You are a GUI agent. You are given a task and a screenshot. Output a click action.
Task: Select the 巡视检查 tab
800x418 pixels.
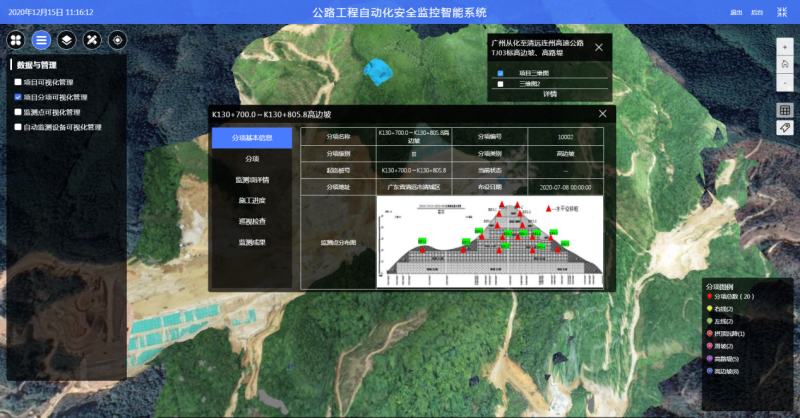click(x=252, y=221)
